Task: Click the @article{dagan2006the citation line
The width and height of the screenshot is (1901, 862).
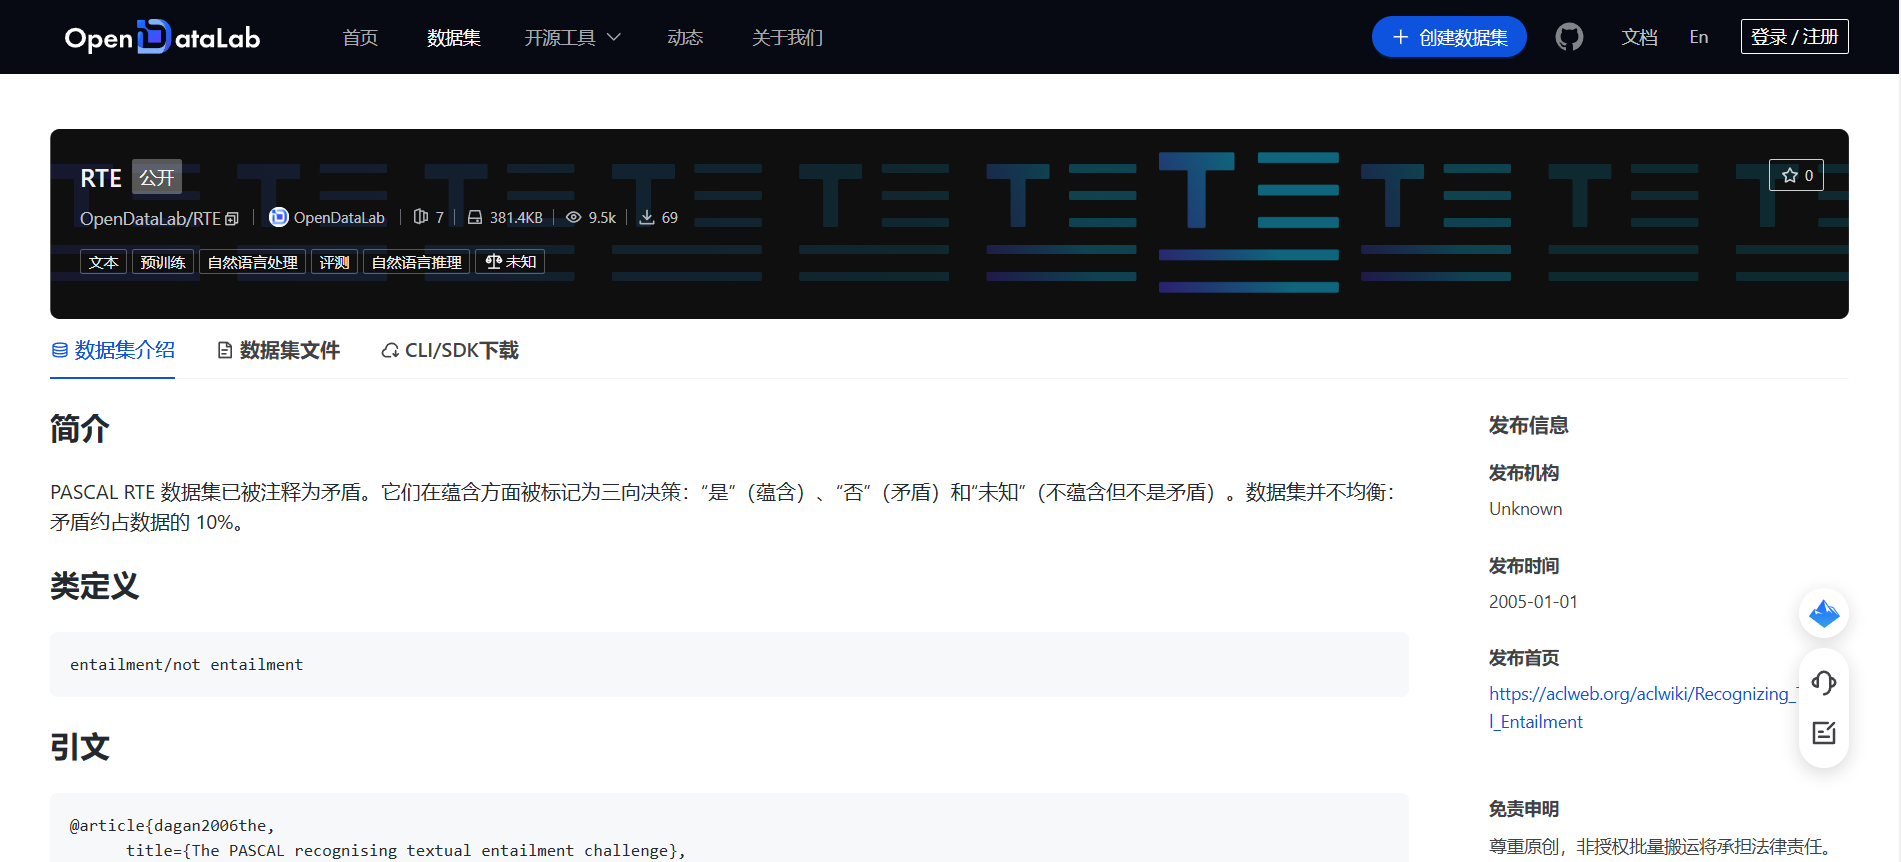Action: [172, 825]
